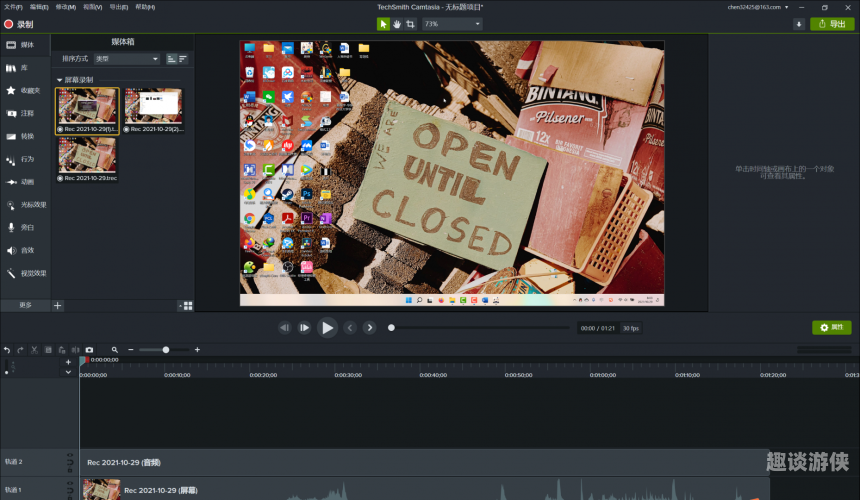Open the 收藏夹 (Favorites) tab
The image size is (860, 500).
(x=25, y=90)
